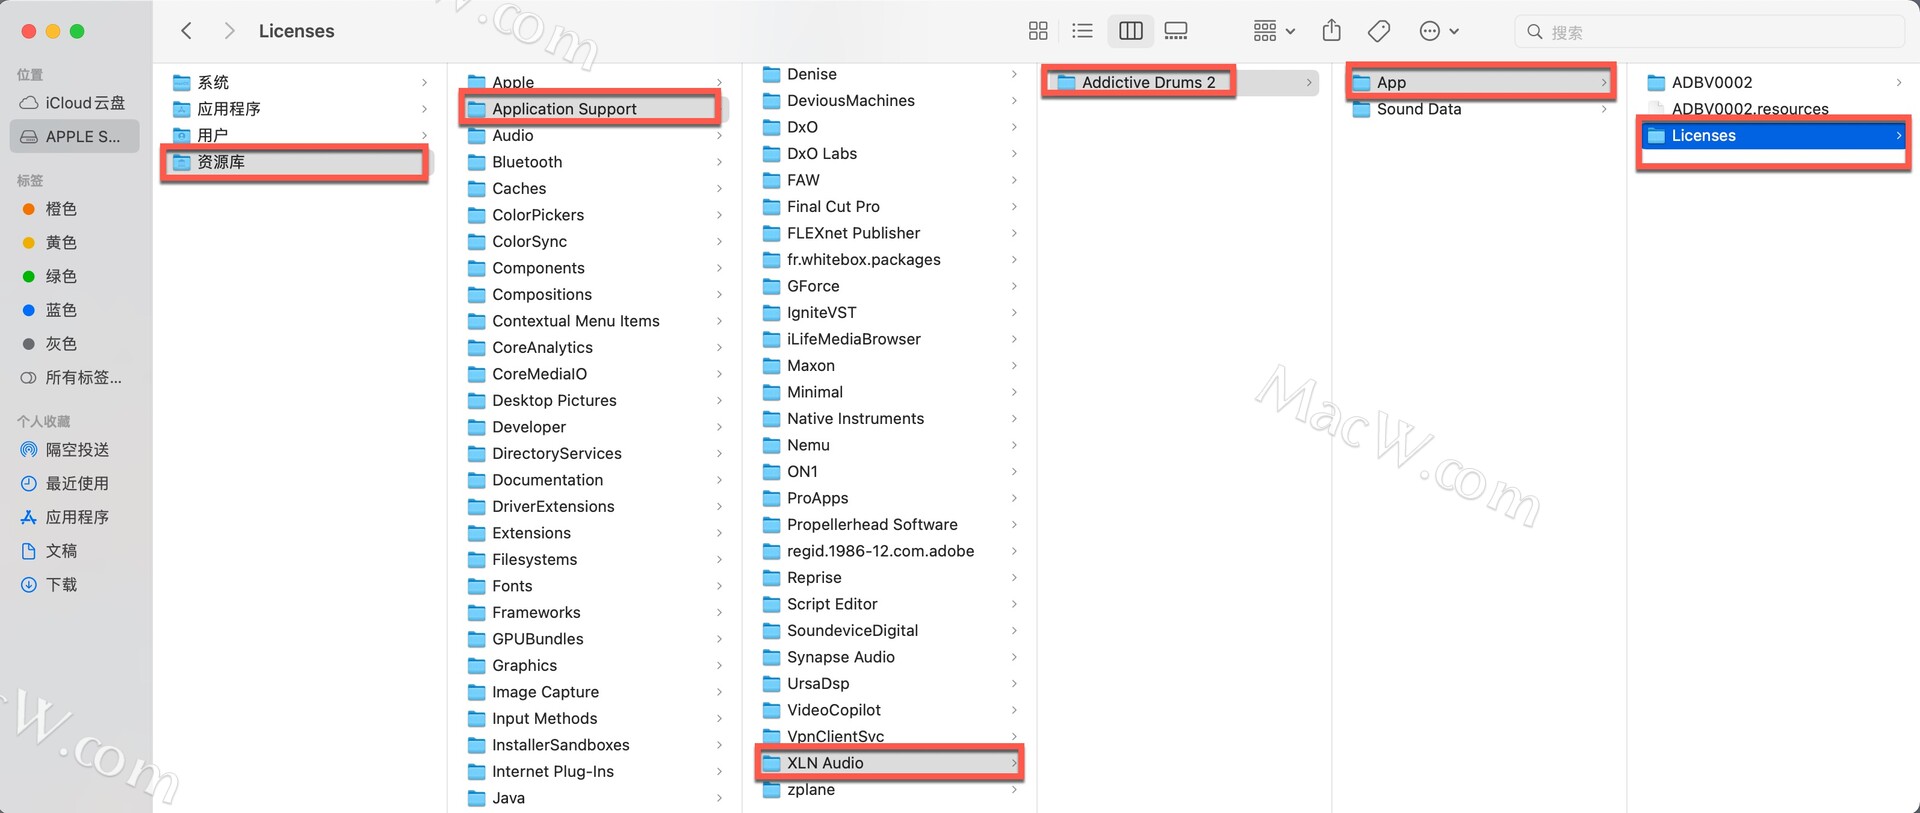The image size is (1920, 813).
Task: Expand the Final Cut Pro chevron
Action: (x=1014, y=206)
